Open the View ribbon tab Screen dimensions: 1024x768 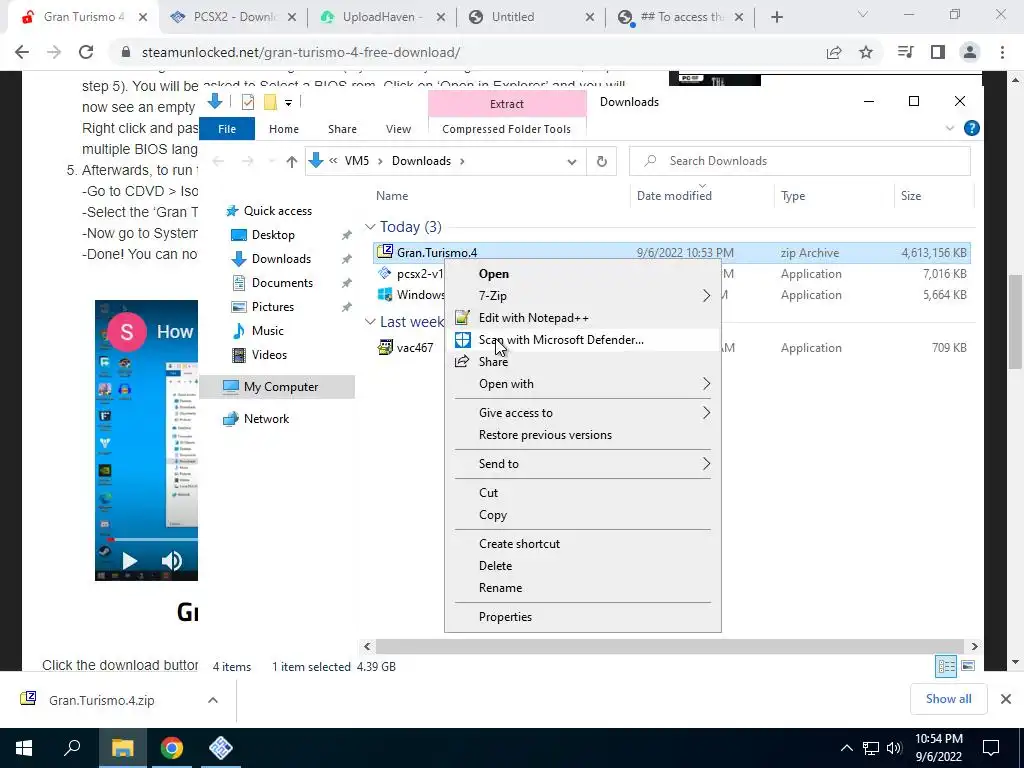[398, 129]
